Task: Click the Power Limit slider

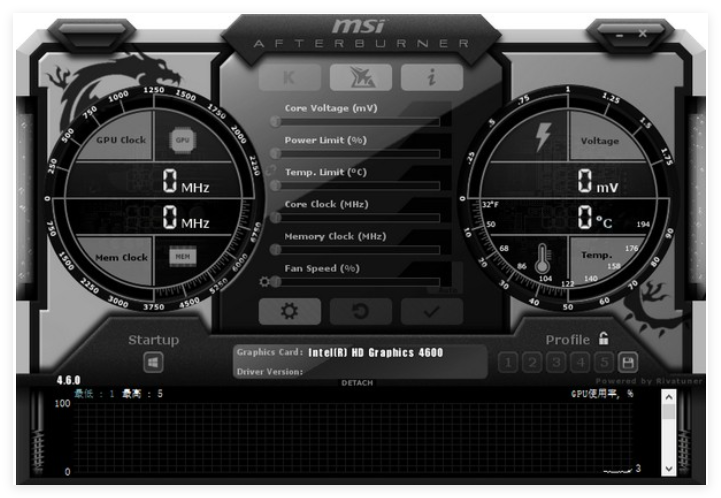Action: click(355, 154)
